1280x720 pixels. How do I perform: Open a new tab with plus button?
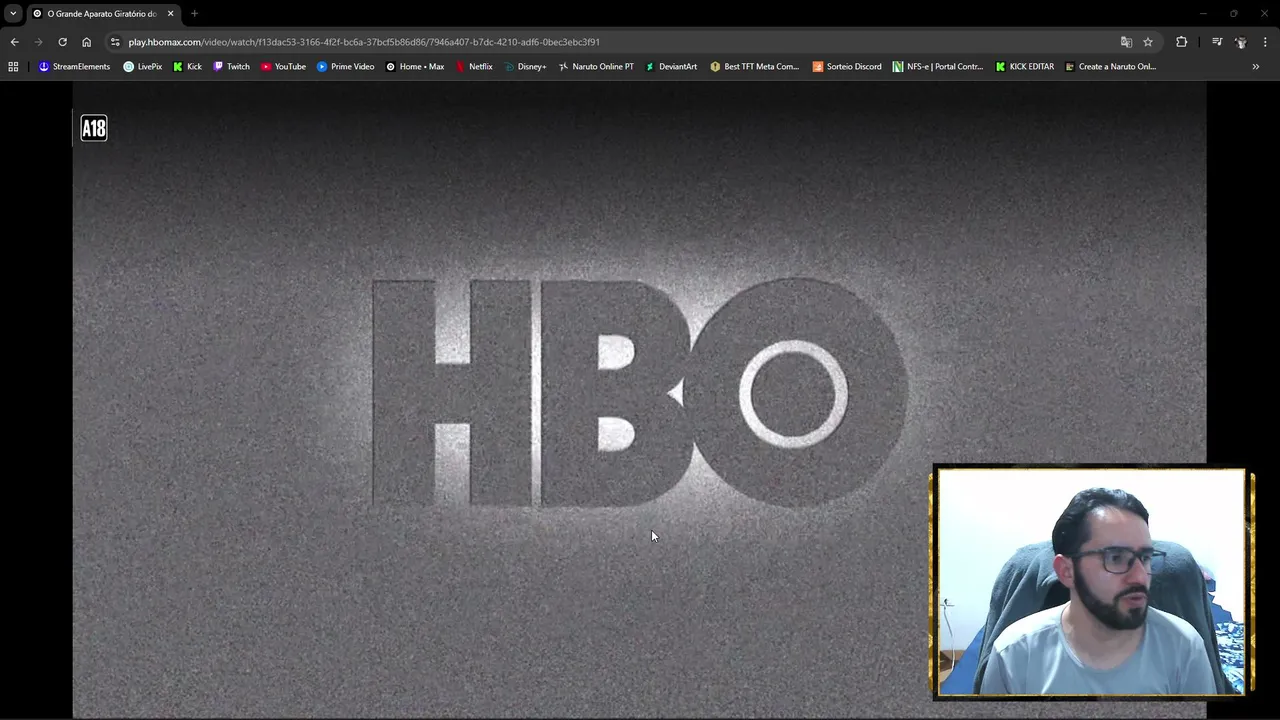(x=194, y=14)
